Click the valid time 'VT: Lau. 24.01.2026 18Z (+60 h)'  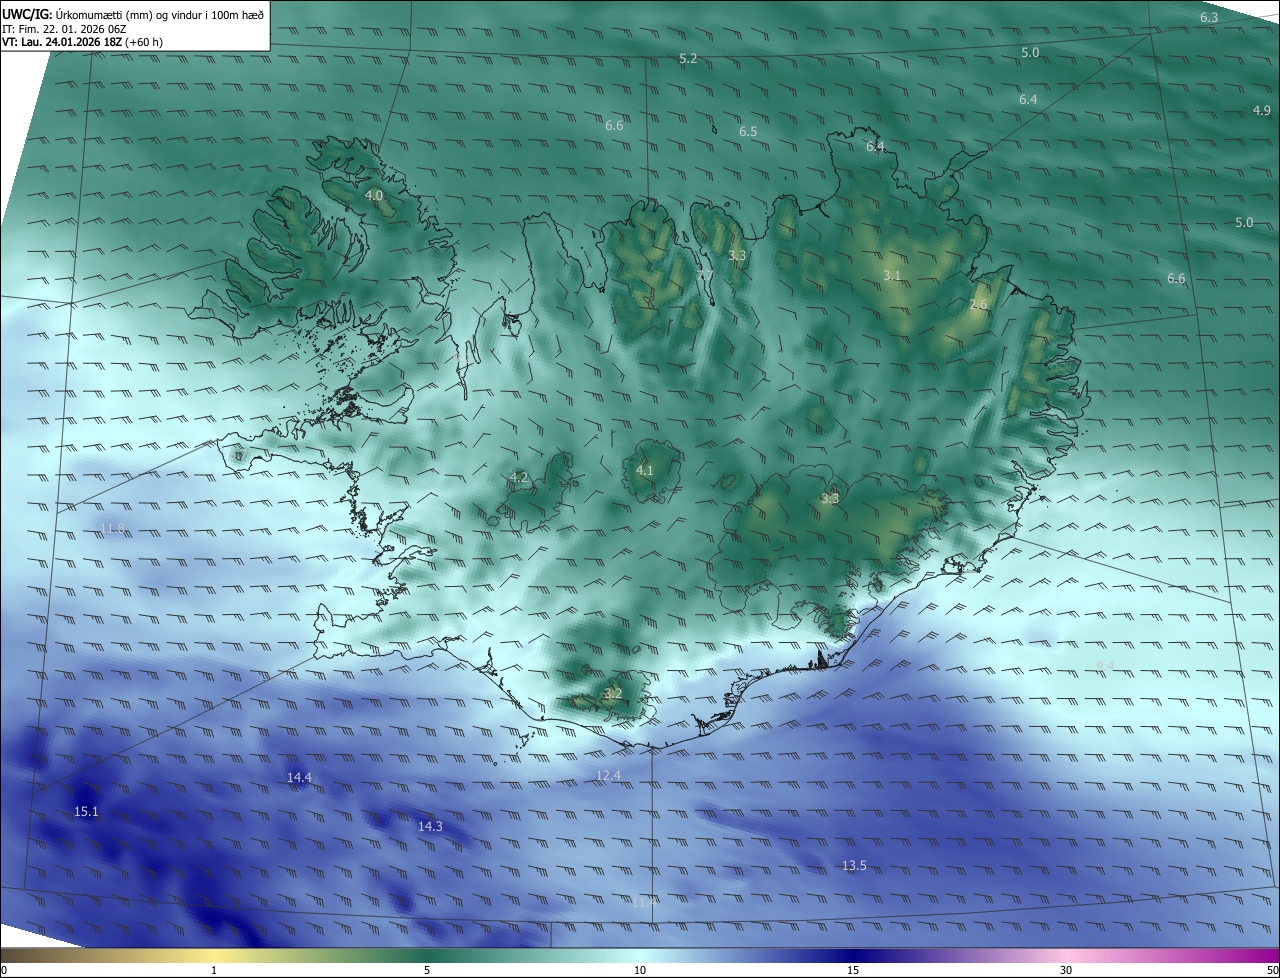[83, 42]
